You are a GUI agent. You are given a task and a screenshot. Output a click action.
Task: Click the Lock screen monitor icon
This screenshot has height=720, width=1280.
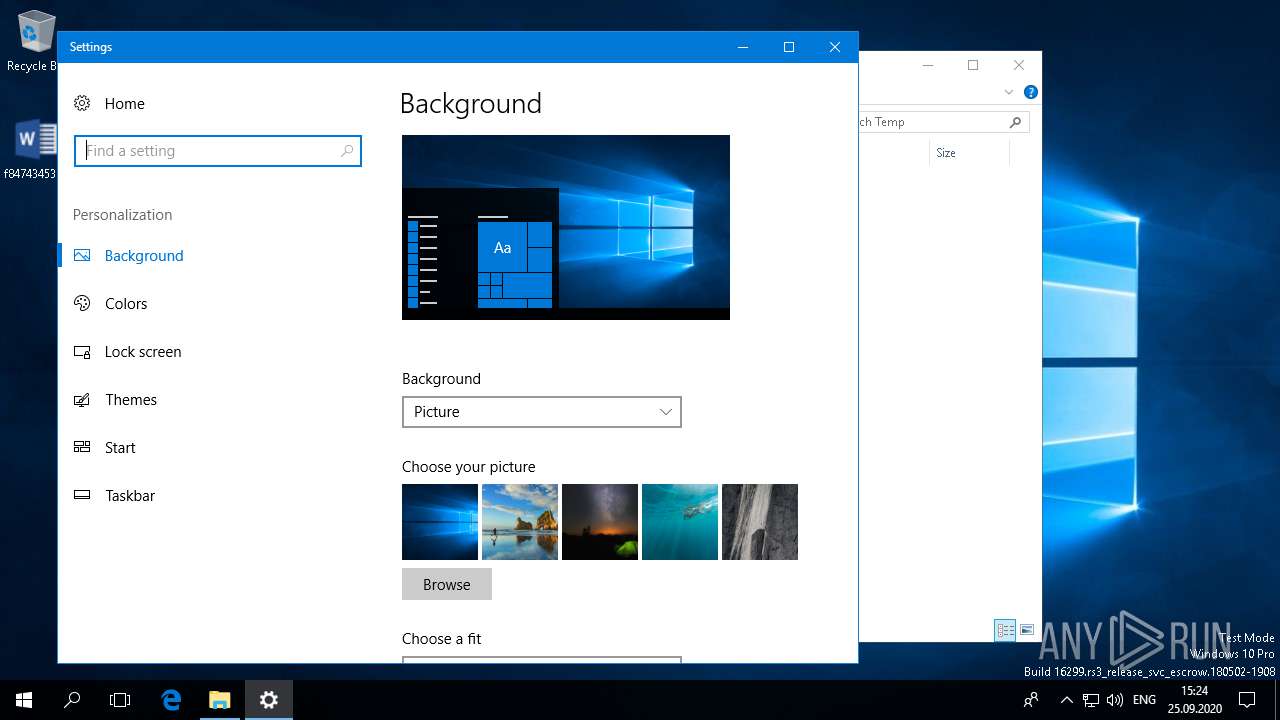(82, 351)
